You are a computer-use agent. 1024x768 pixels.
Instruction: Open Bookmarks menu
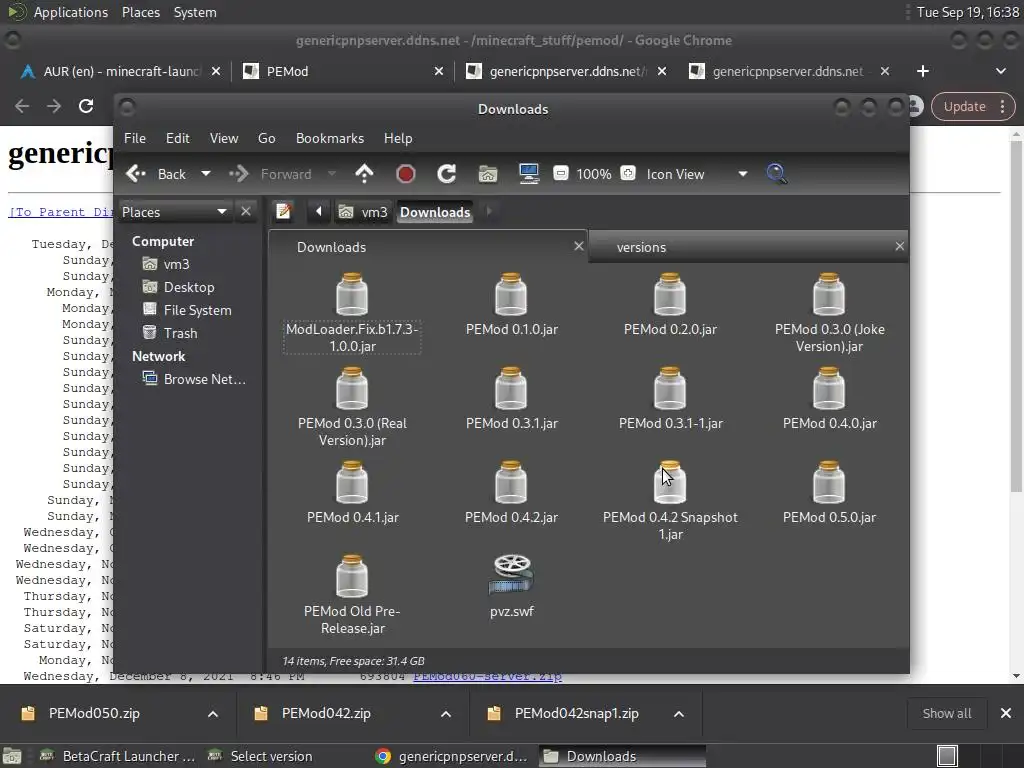330,138
